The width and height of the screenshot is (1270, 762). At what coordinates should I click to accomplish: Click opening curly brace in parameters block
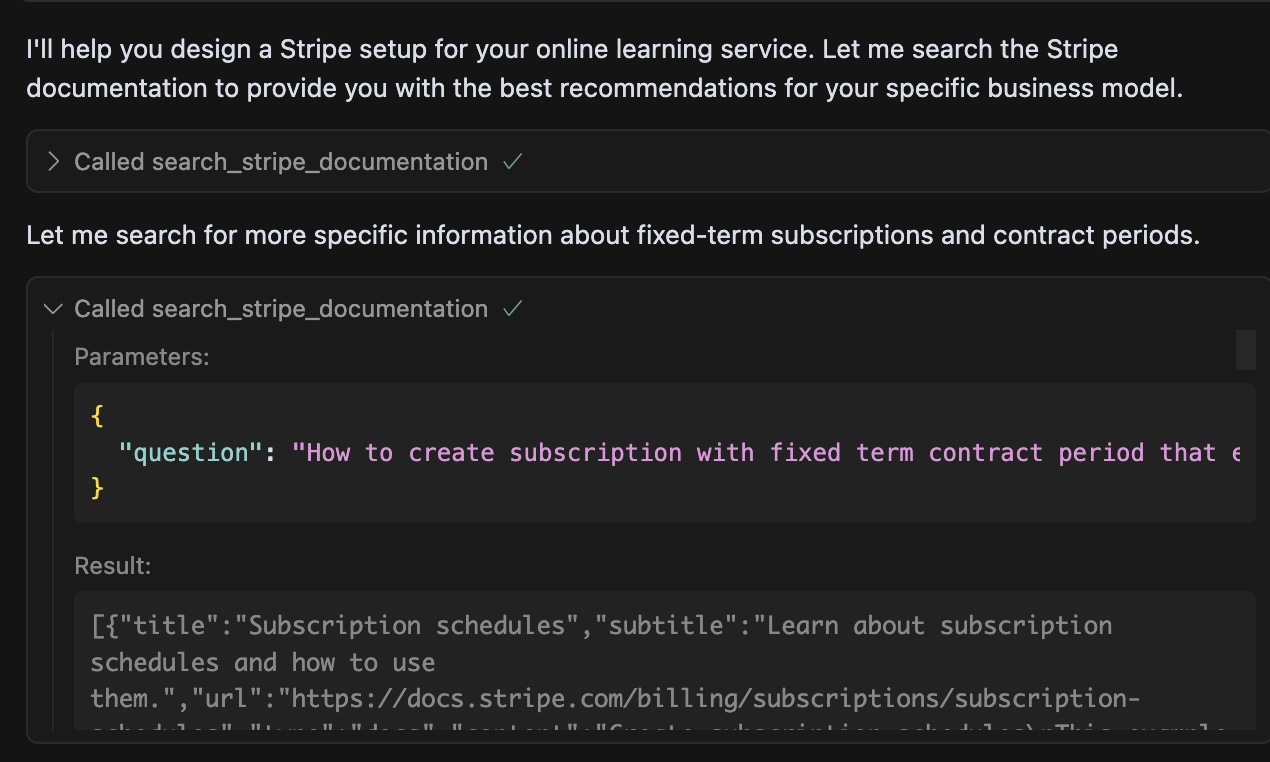[97, 416]
